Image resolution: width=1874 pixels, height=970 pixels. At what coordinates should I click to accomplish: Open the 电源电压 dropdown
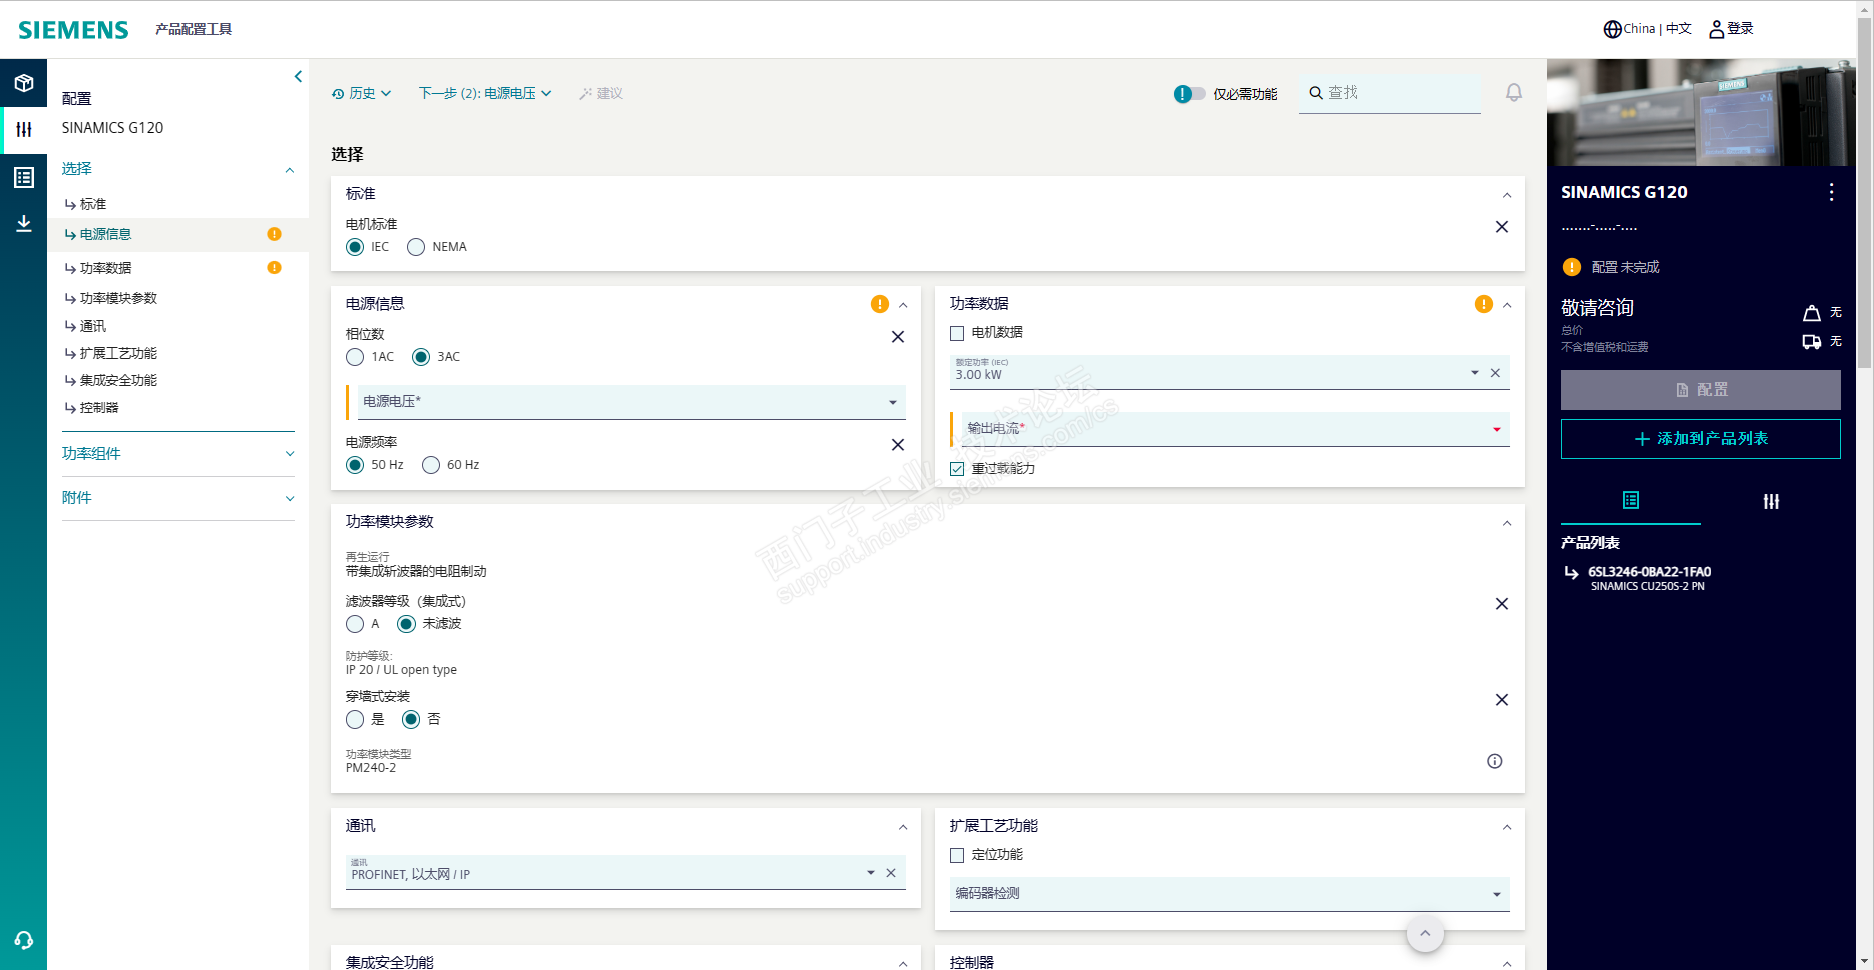point(632,402)
